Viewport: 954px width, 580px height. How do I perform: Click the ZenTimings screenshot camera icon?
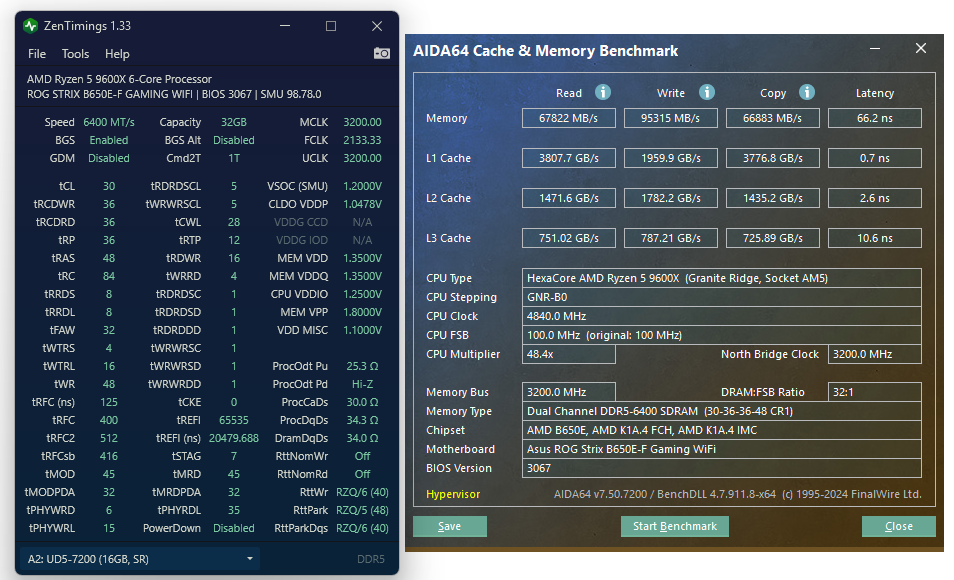(x=381, y=54)
